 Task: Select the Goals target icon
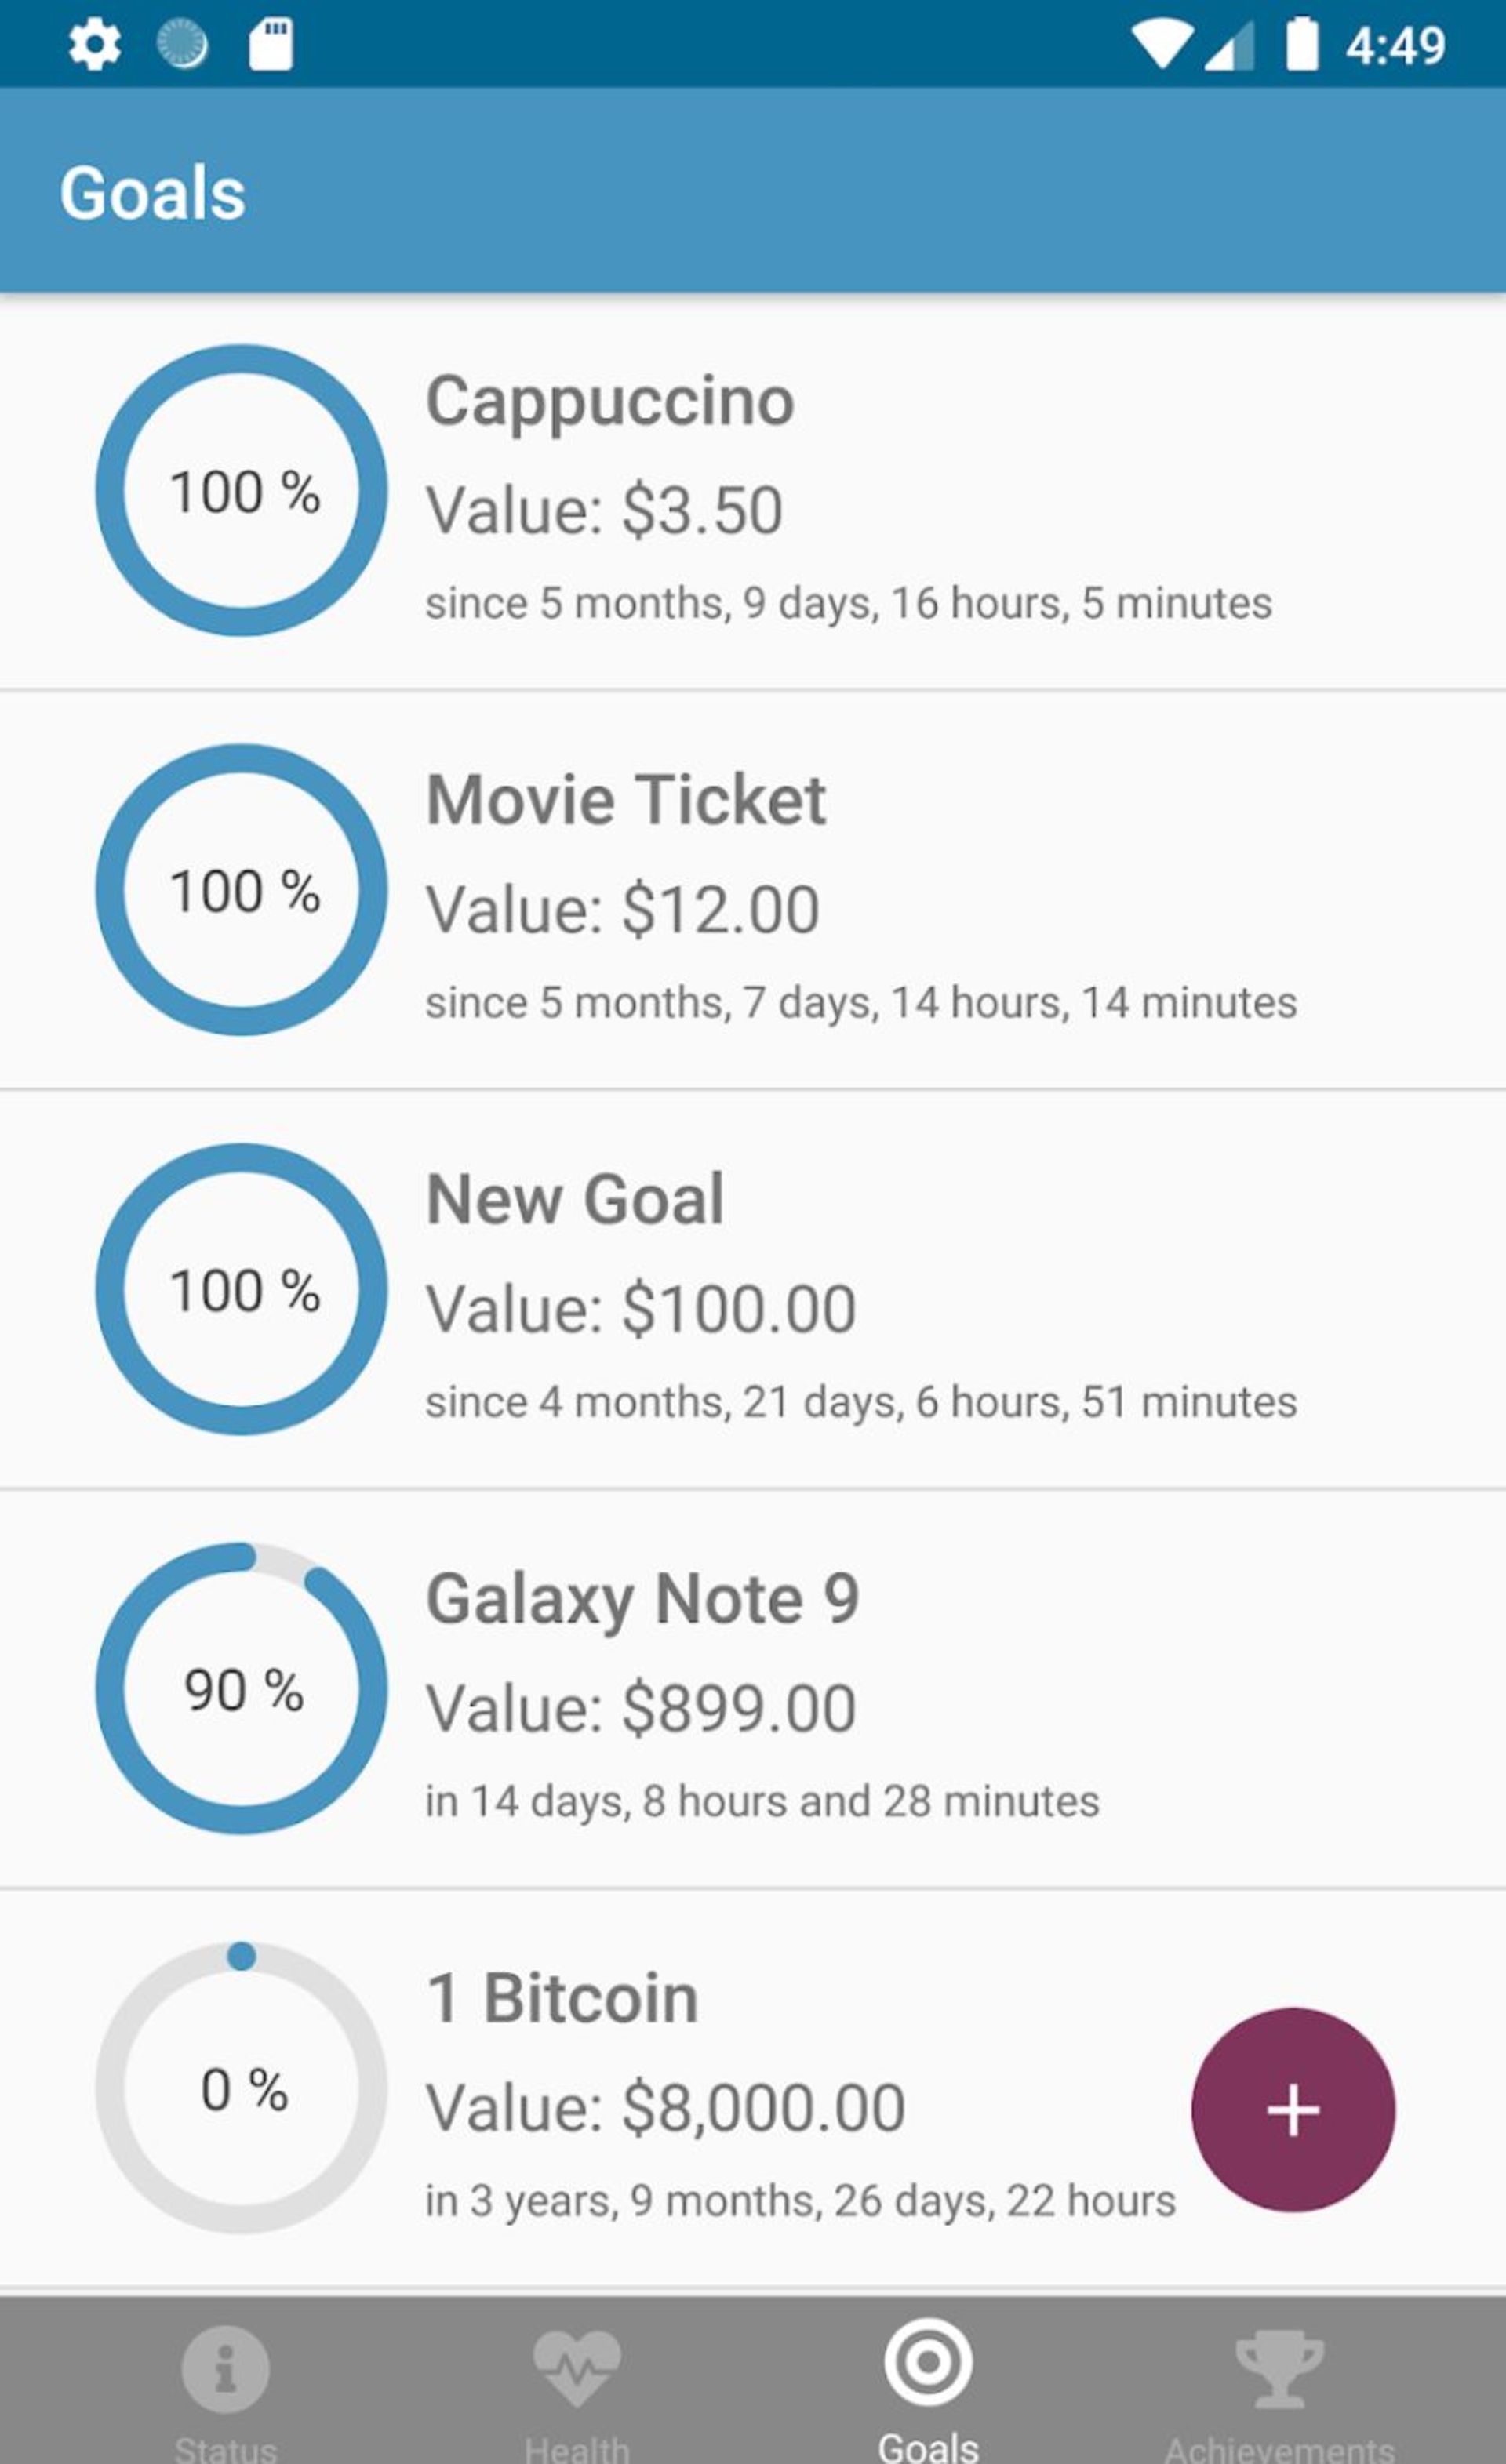[x=928, y=2362]
